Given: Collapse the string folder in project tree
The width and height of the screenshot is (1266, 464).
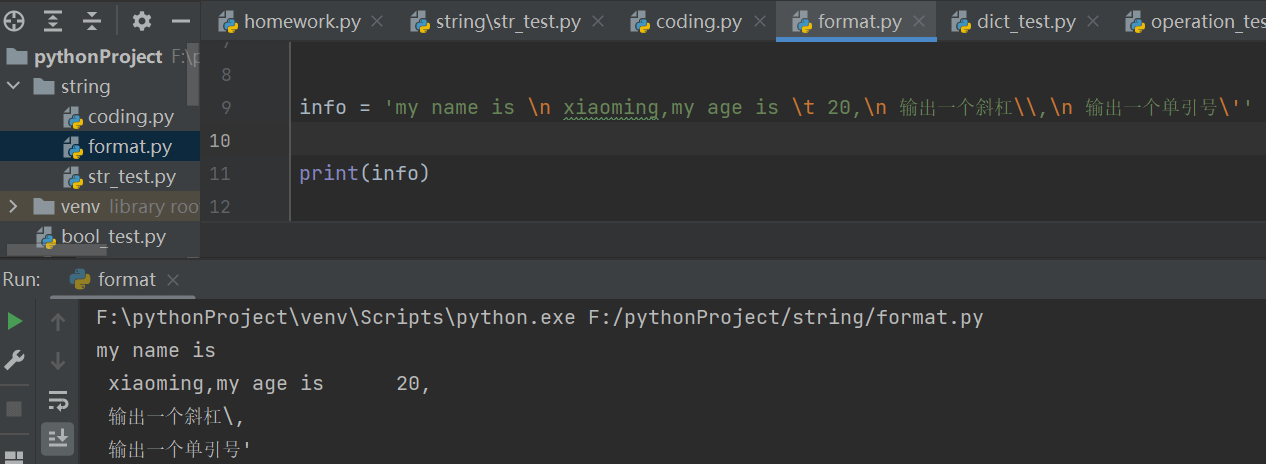Looking at the screenshot, I should pos(14,87).
